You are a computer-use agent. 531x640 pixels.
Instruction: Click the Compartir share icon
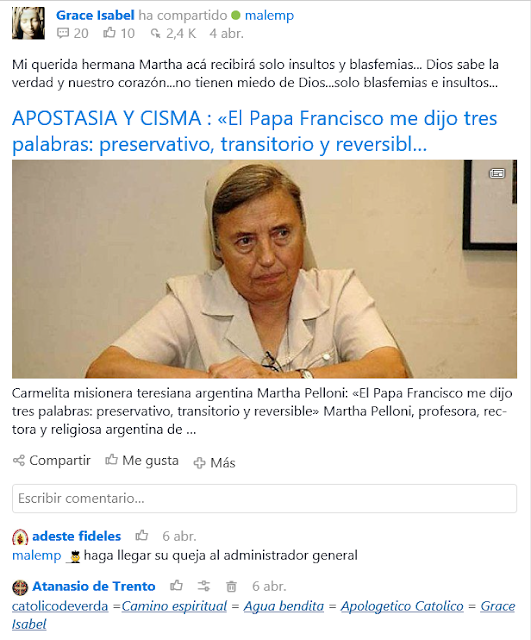click(19, 460)
